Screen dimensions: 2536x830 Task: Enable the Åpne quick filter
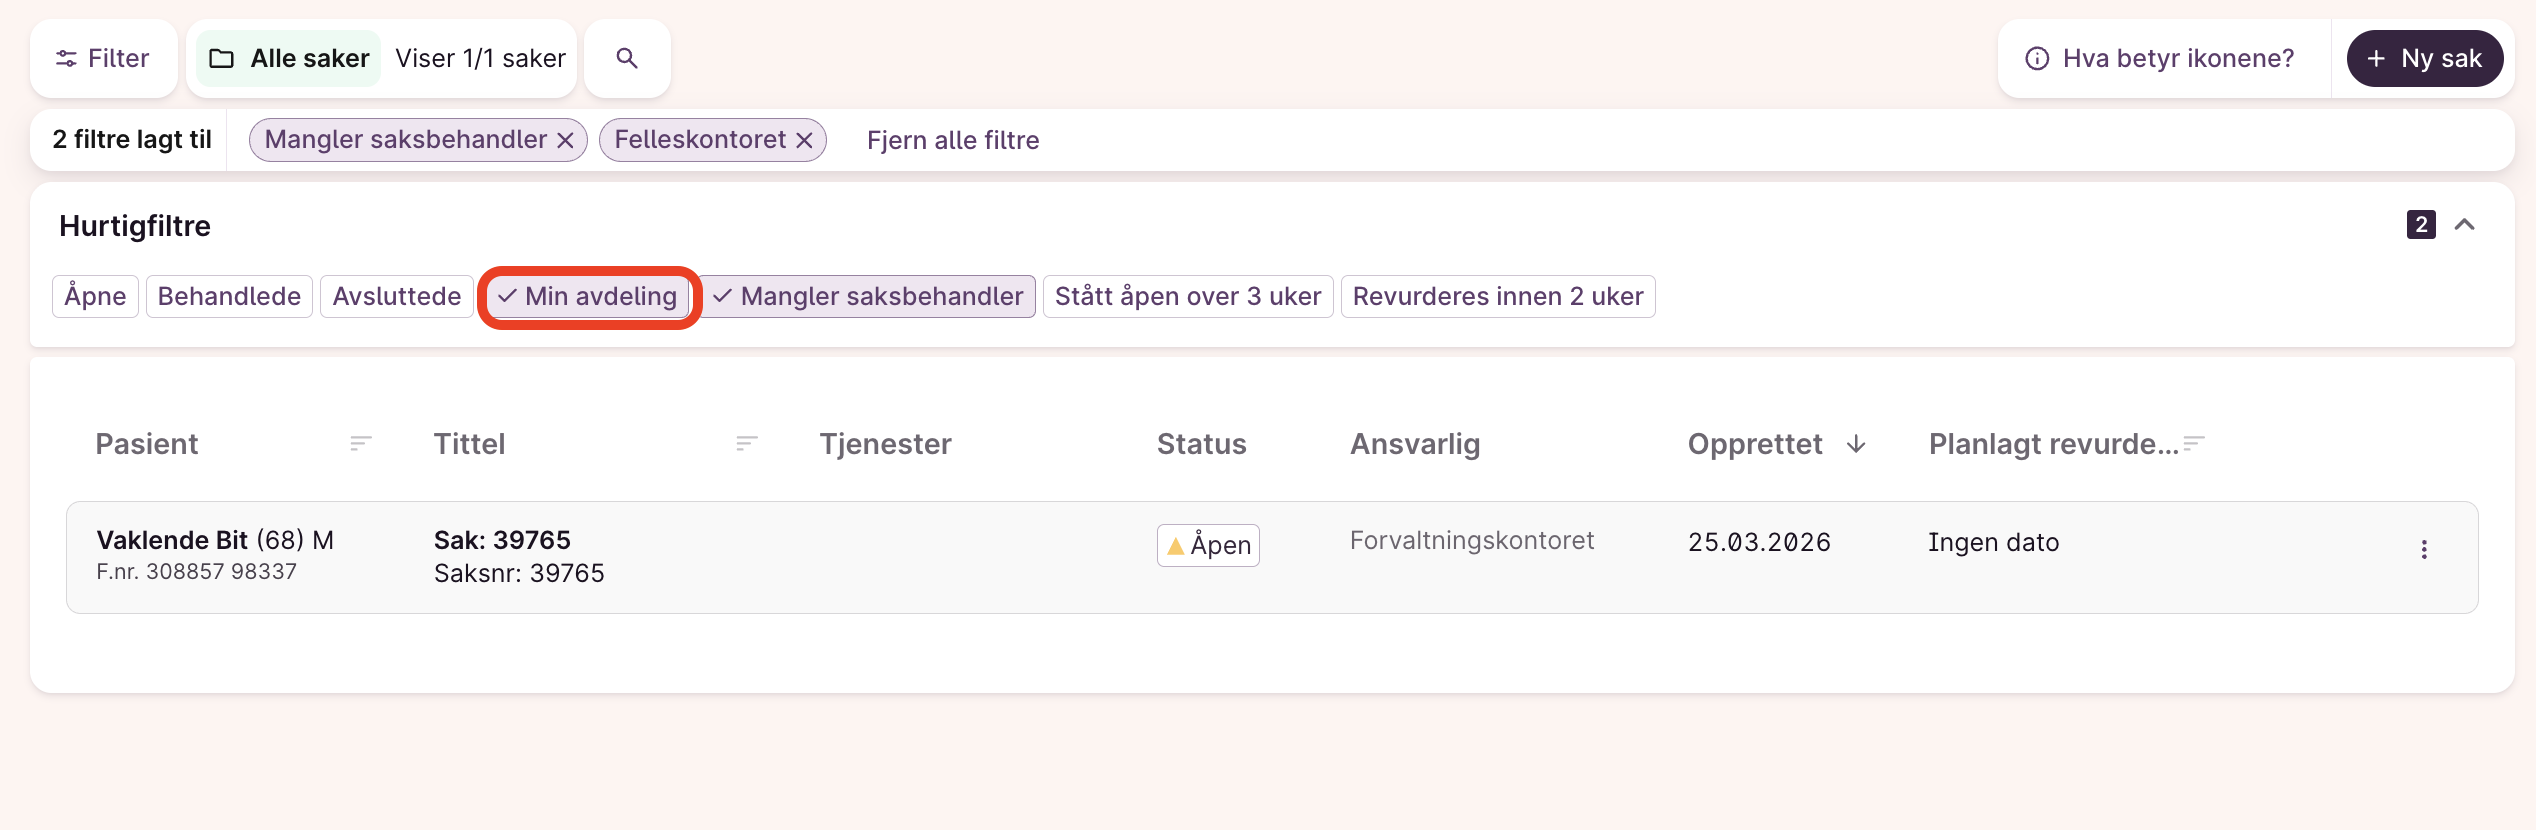[95, 297]
